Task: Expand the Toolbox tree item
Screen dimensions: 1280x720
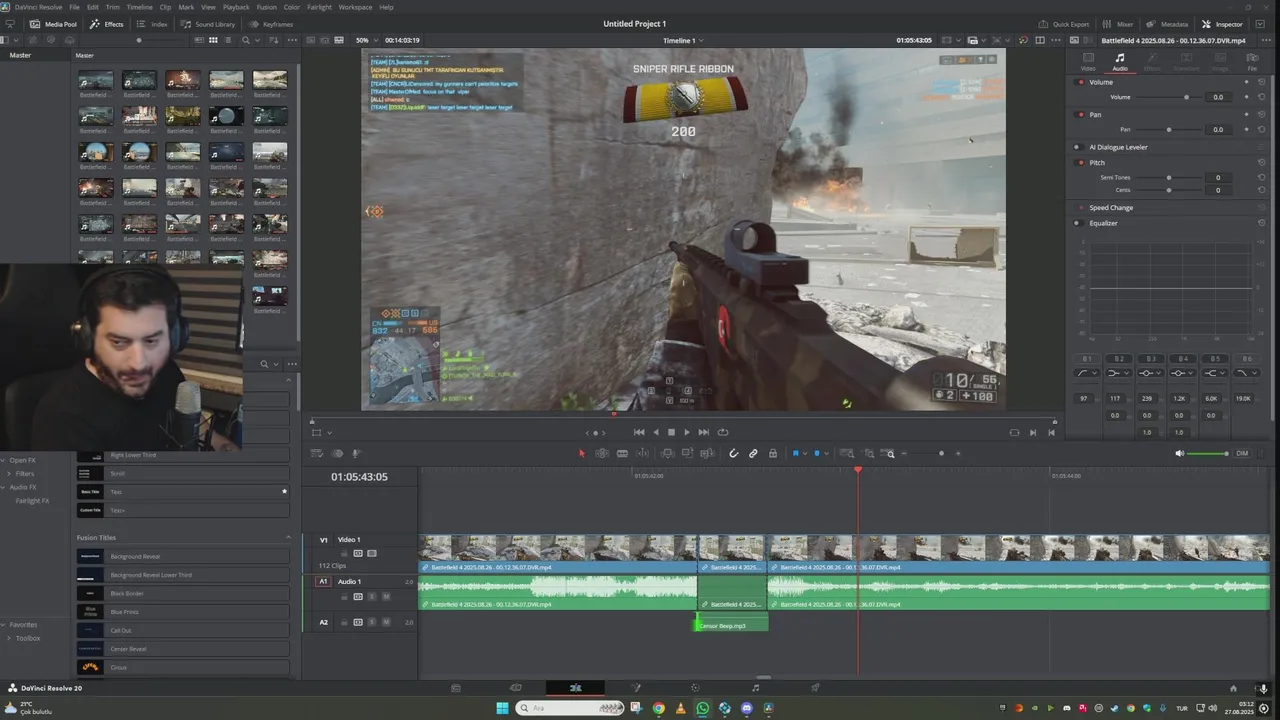Action: click(9, 638)
